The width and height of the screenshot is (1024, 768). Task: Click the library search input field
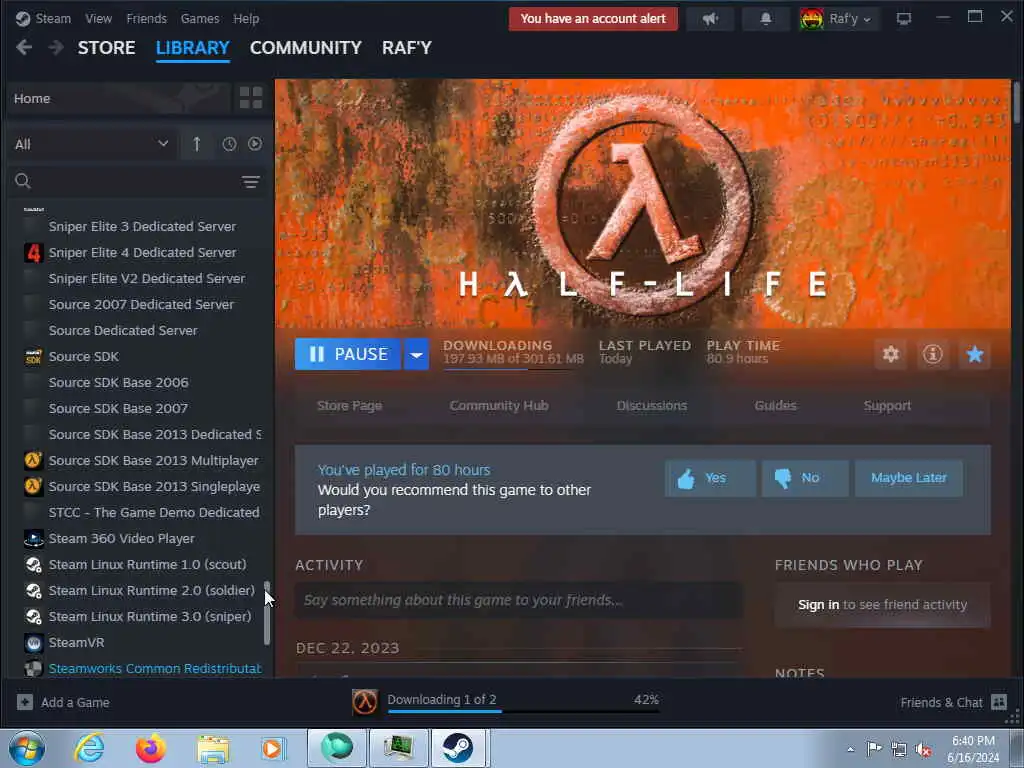pyautogui.click(x=136, y=181)
